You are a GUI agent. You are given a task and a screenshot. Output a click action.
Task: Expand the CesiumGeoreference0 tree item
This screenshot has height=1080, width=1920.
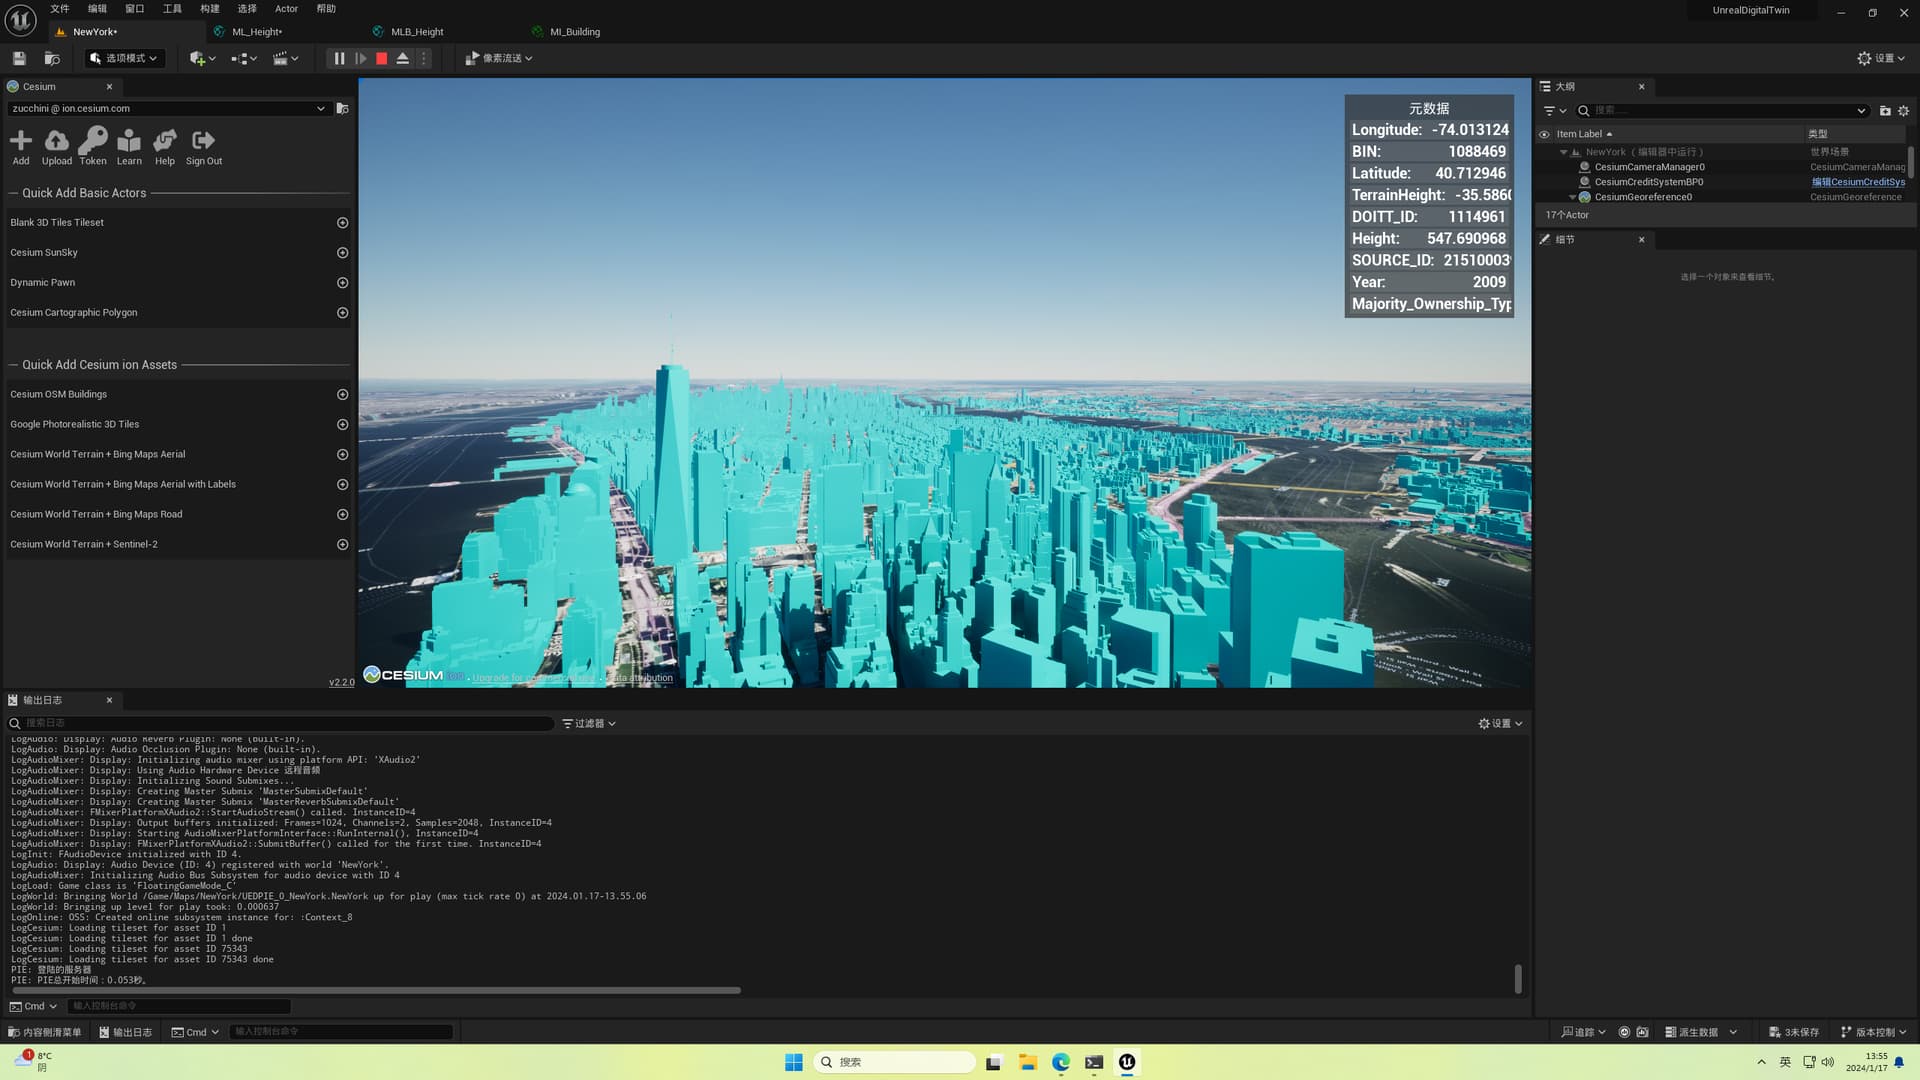[1573, 197]
